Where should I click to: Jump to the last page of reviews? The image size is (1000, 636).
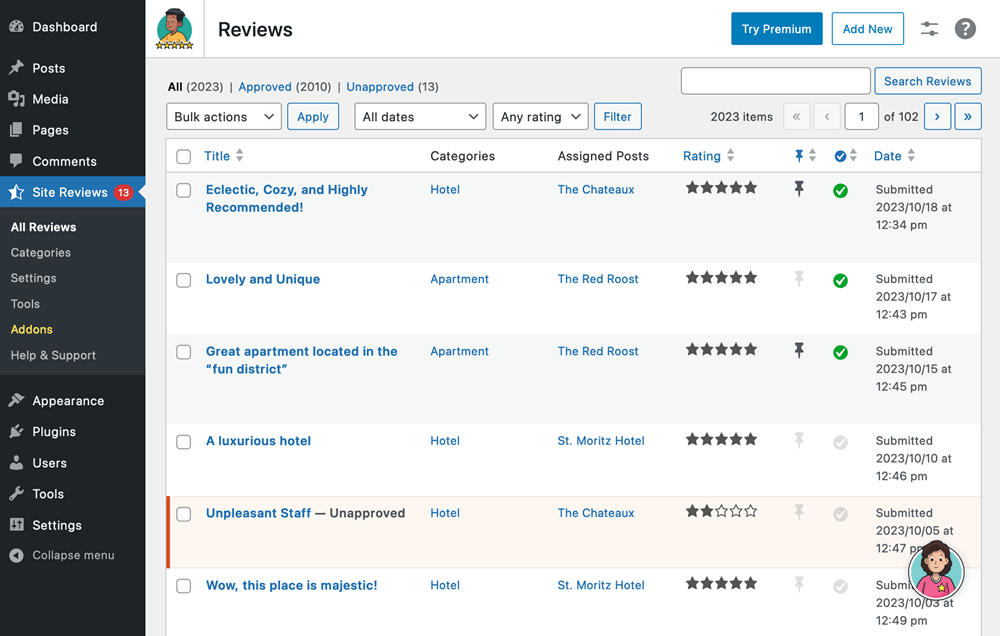click(x=967, y=117)
